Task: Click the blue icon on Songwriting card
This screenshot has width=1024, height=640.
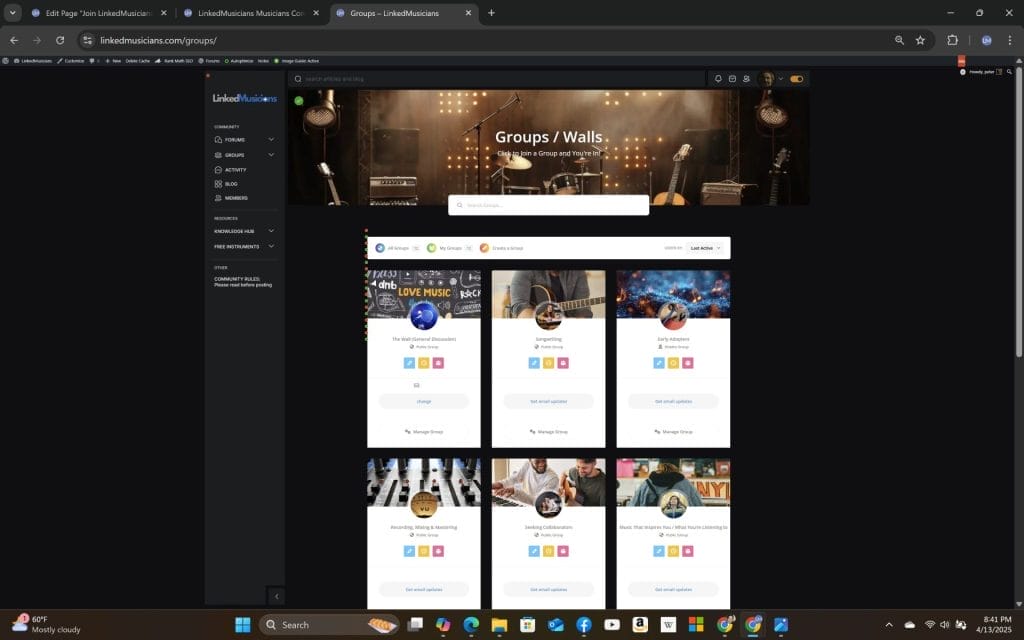Action: click(x=534, y=363)
